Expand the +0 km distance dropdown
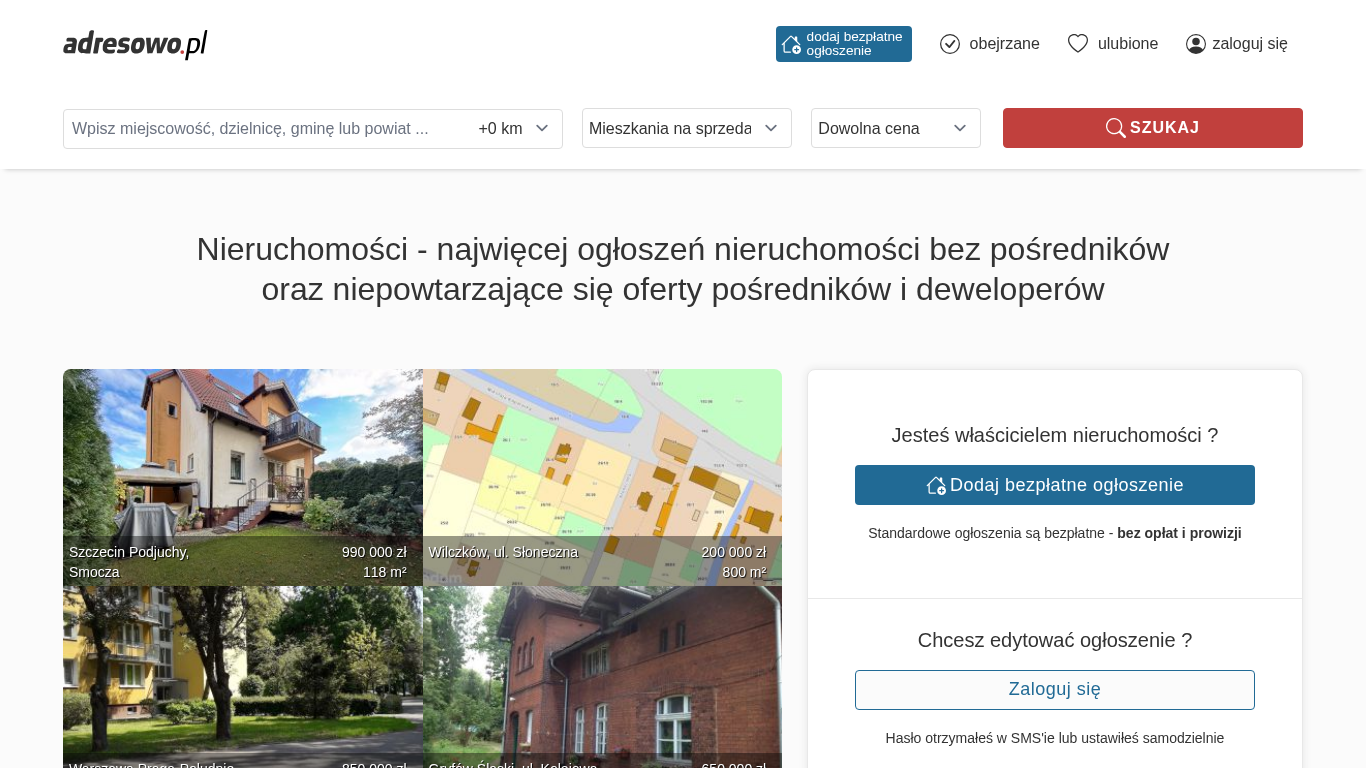The height and width of the screenshot is (768, 1366). 514,128
